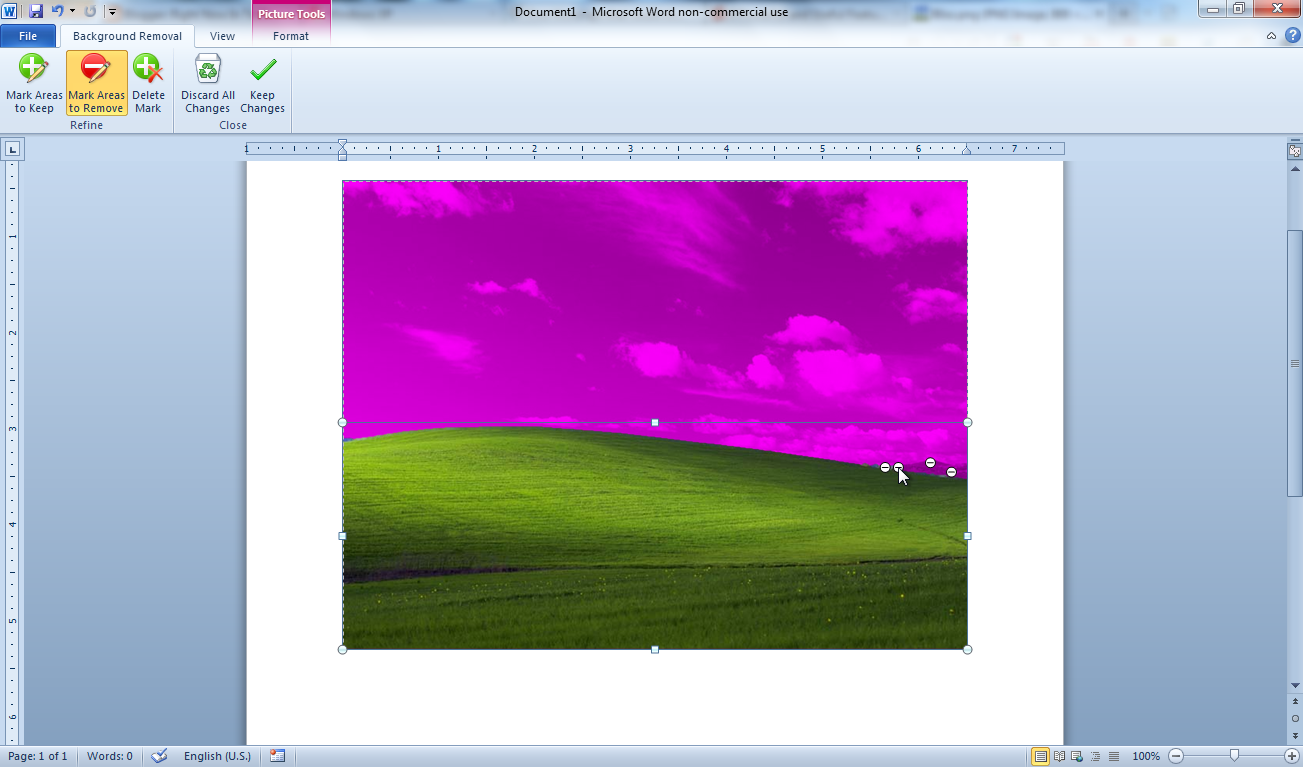
Task: Switch to Print Layout view
Action: pyautogui.click(x=1041, y=756)
